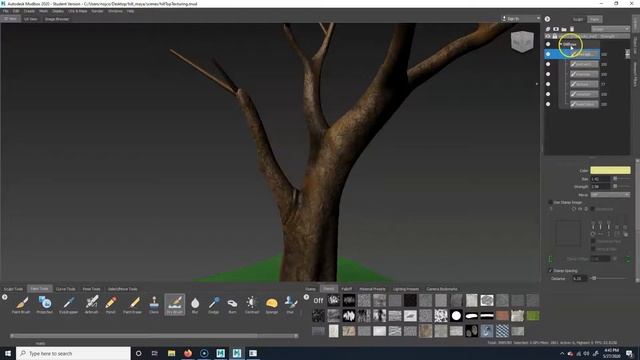The image size is (640, 360).
Task: Select the Paint Erase tool
Action: coord(133,304)
